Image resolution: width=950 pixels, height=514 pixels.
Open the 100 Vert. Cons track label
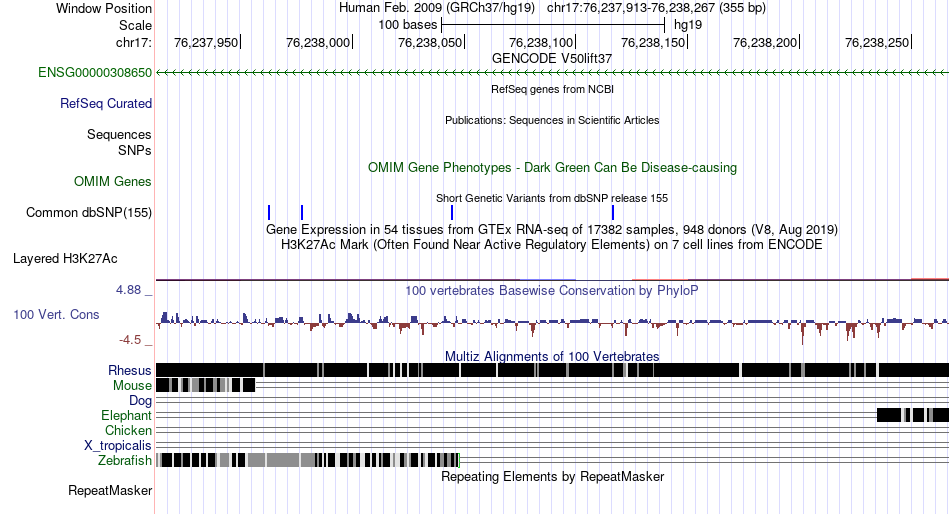[x=56, y=315]
